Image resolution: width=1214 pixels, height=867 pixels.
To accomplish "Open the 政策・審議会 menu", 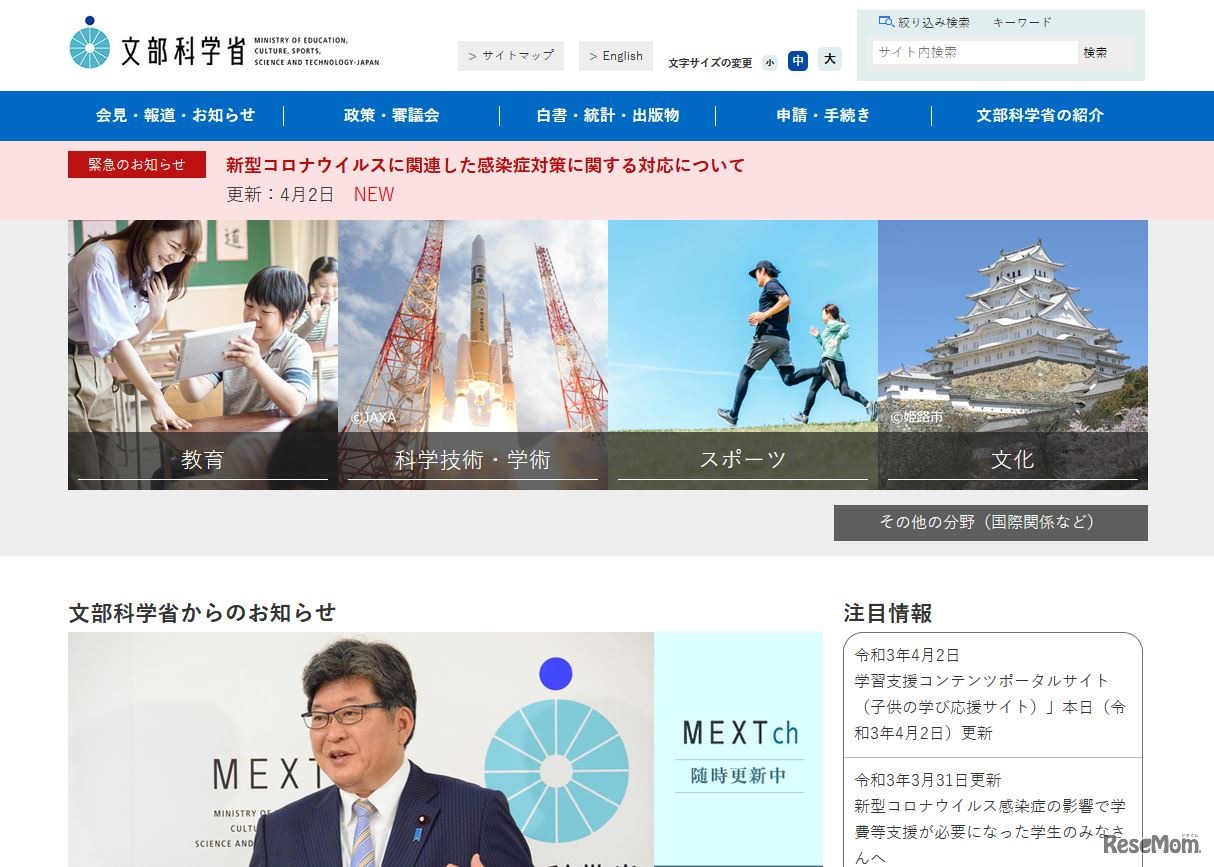I will coord(391,115).
